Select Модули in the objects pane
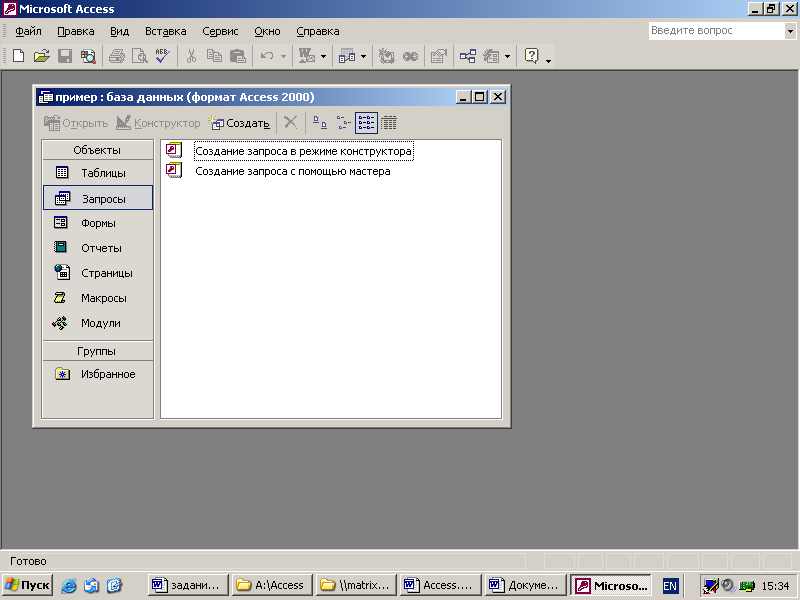Image resolution: width=800 pixels, height=600 pixels. click(x=97, y=323)
